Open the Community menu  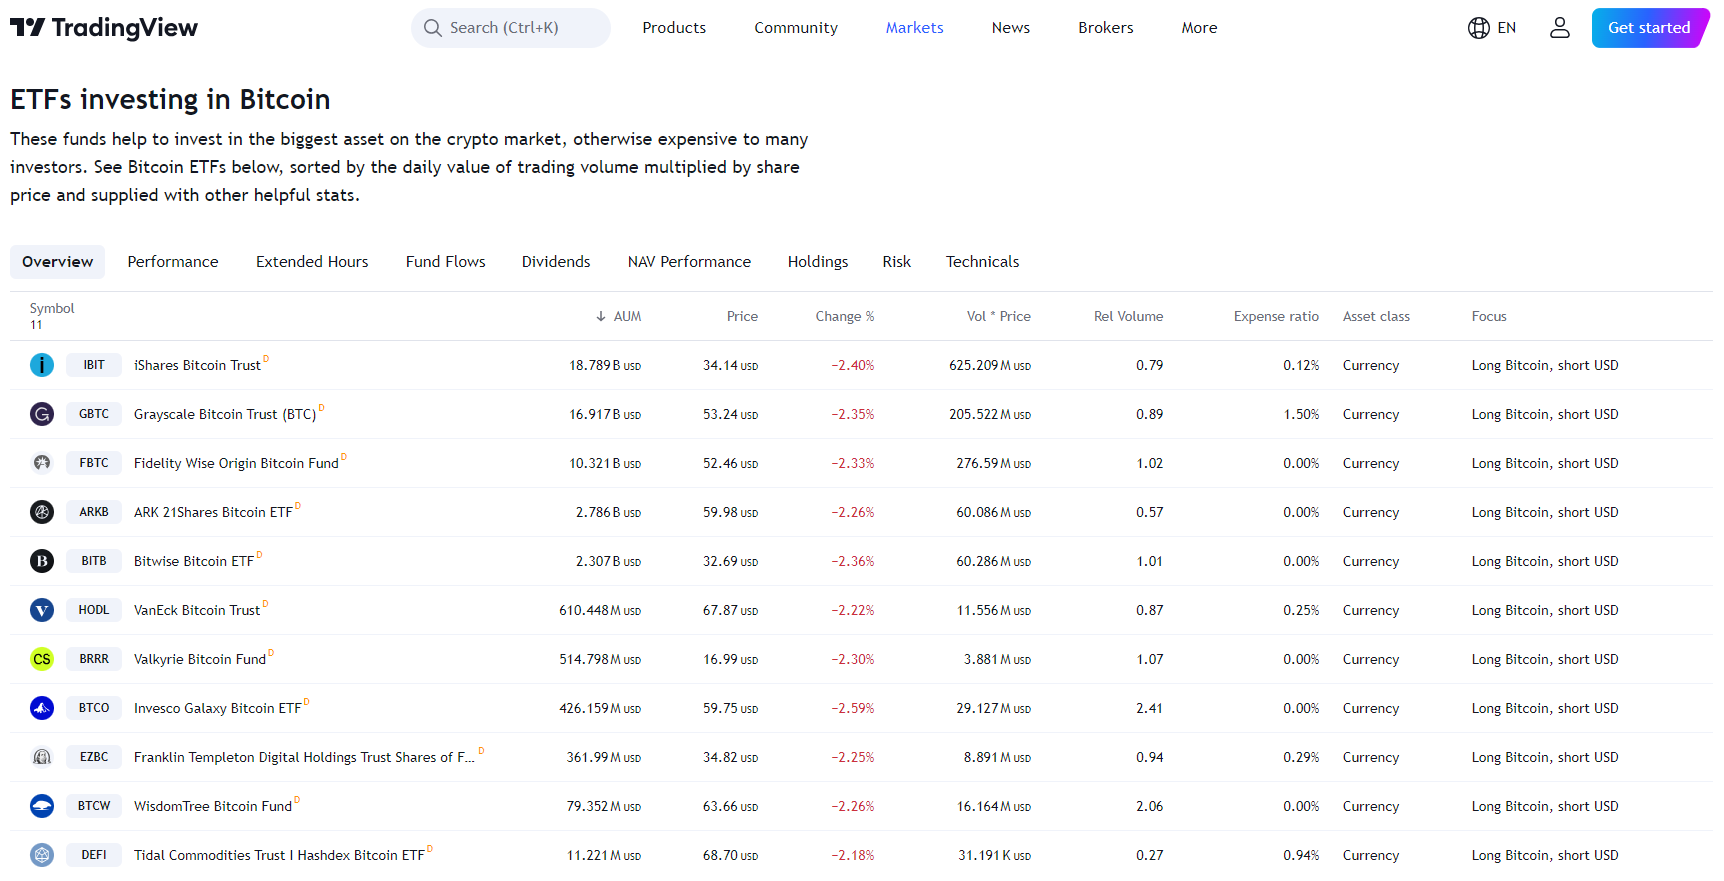pyautogui.click(x=796, y=28)
